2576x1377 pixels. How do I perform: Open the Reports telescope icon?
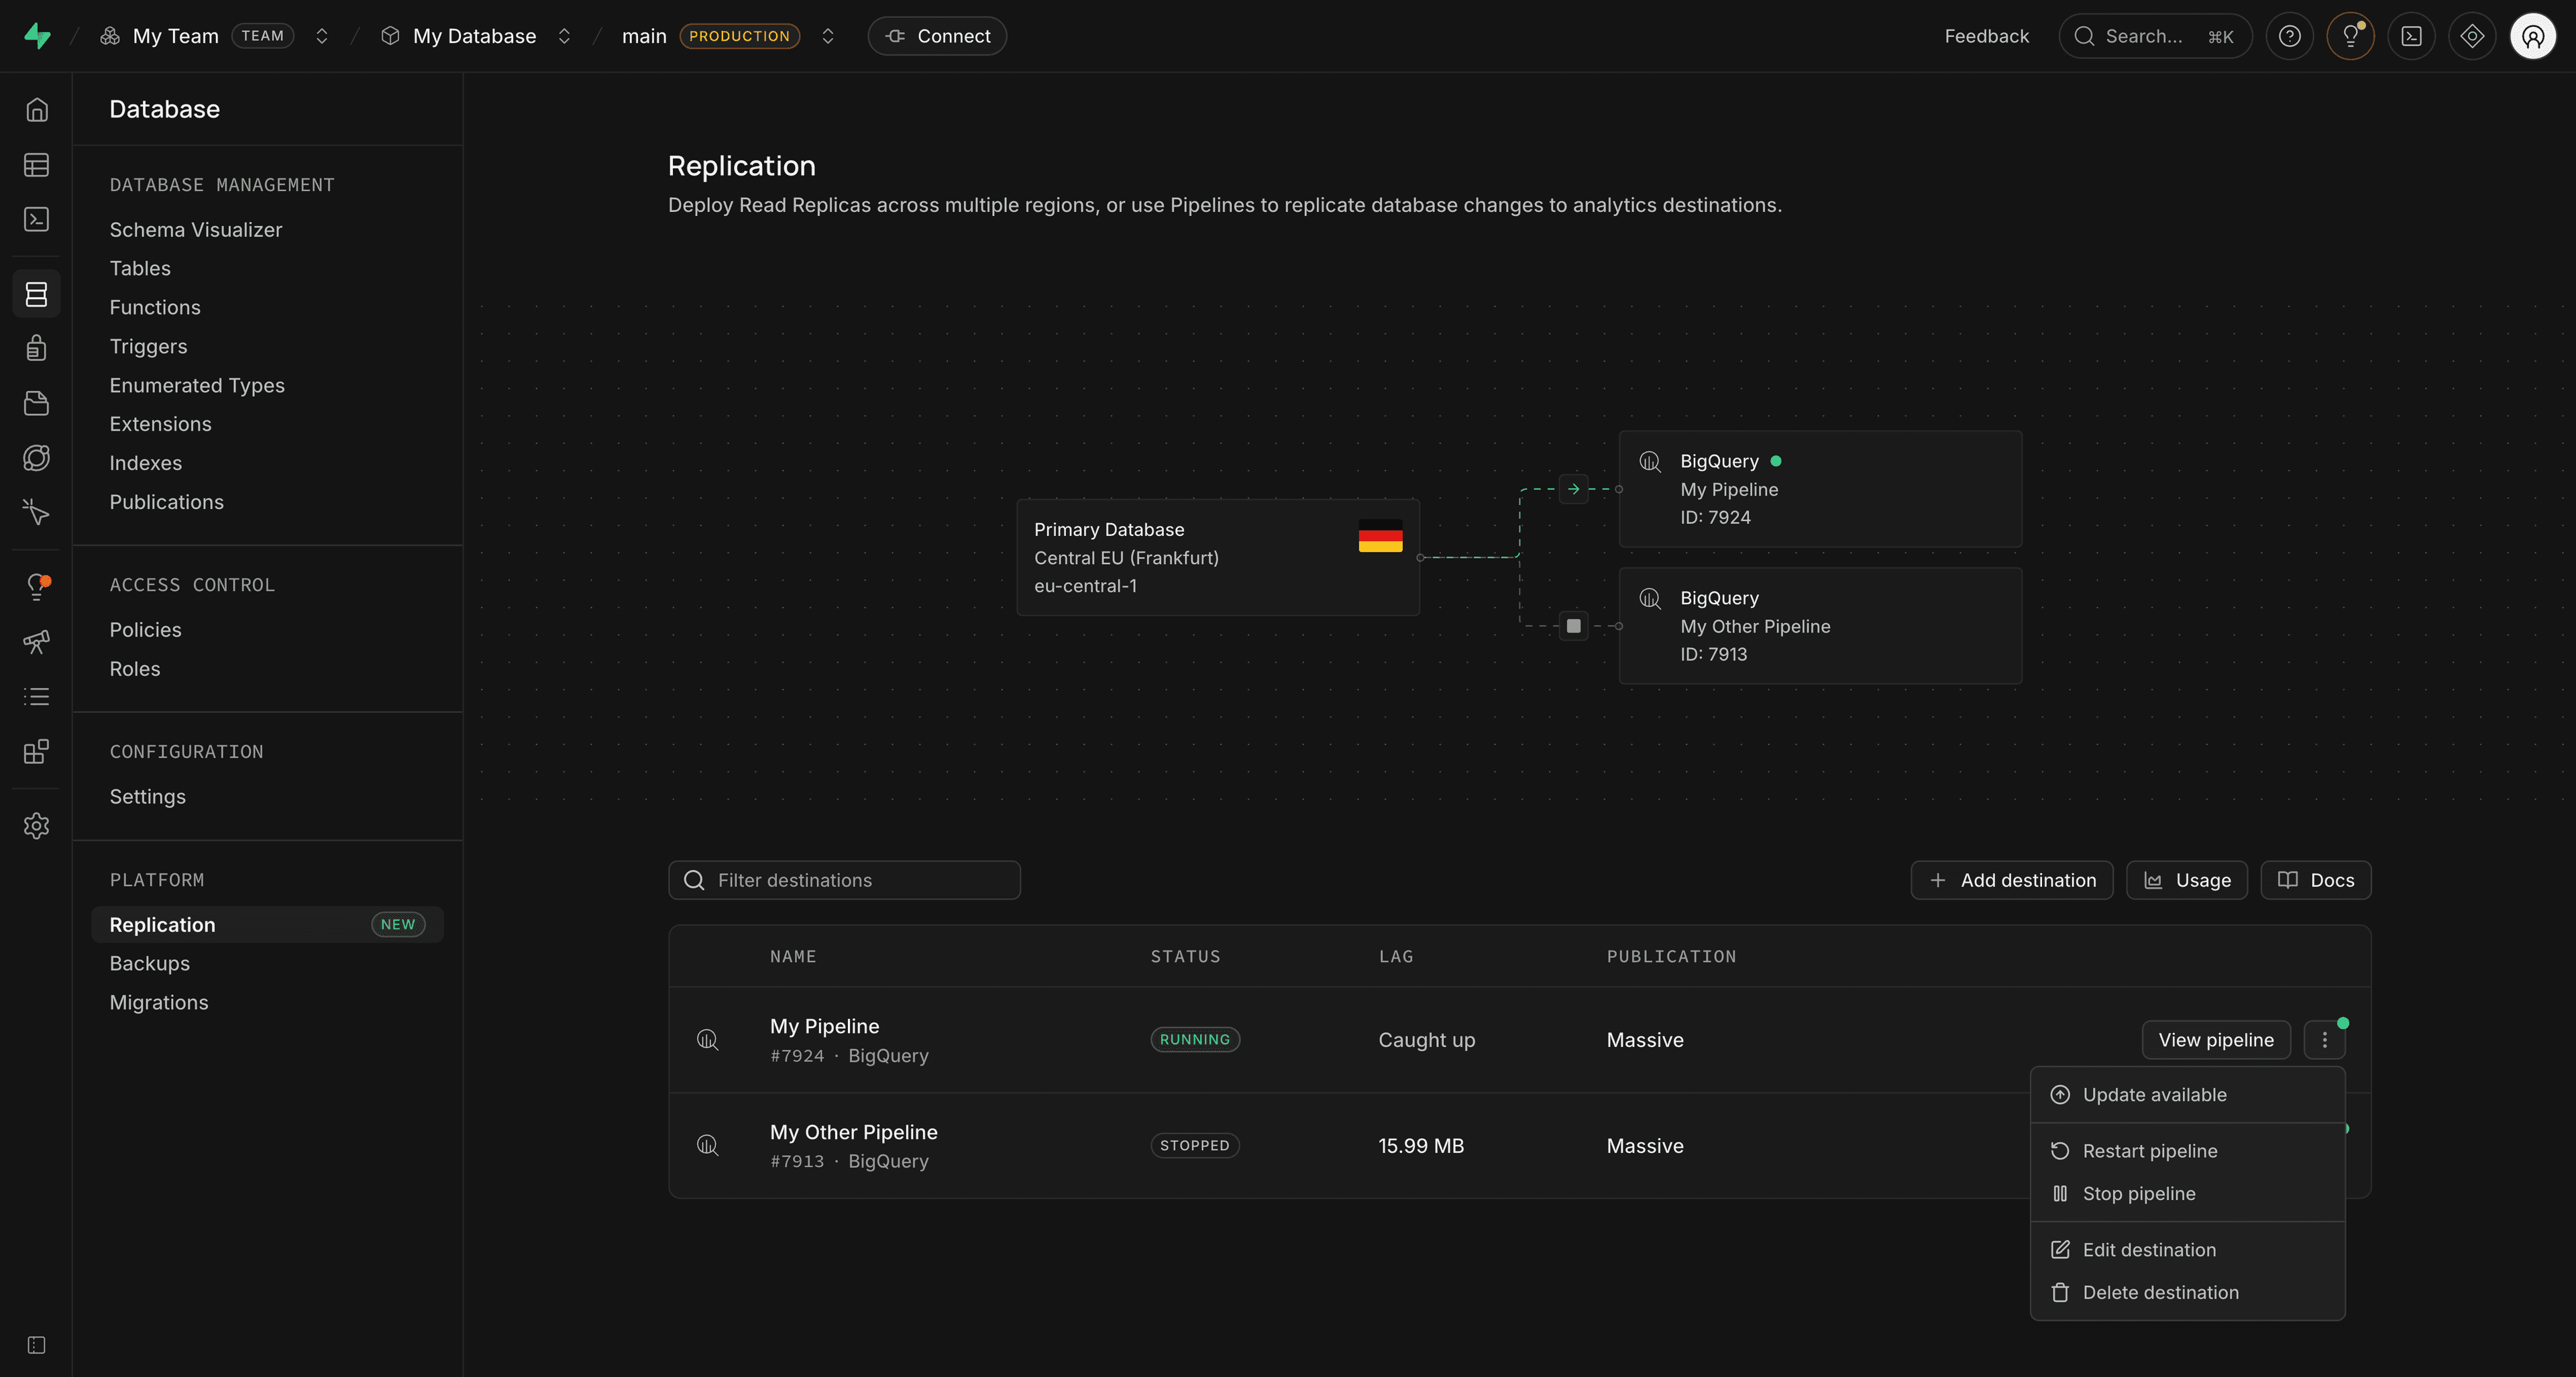coord(37,642)
